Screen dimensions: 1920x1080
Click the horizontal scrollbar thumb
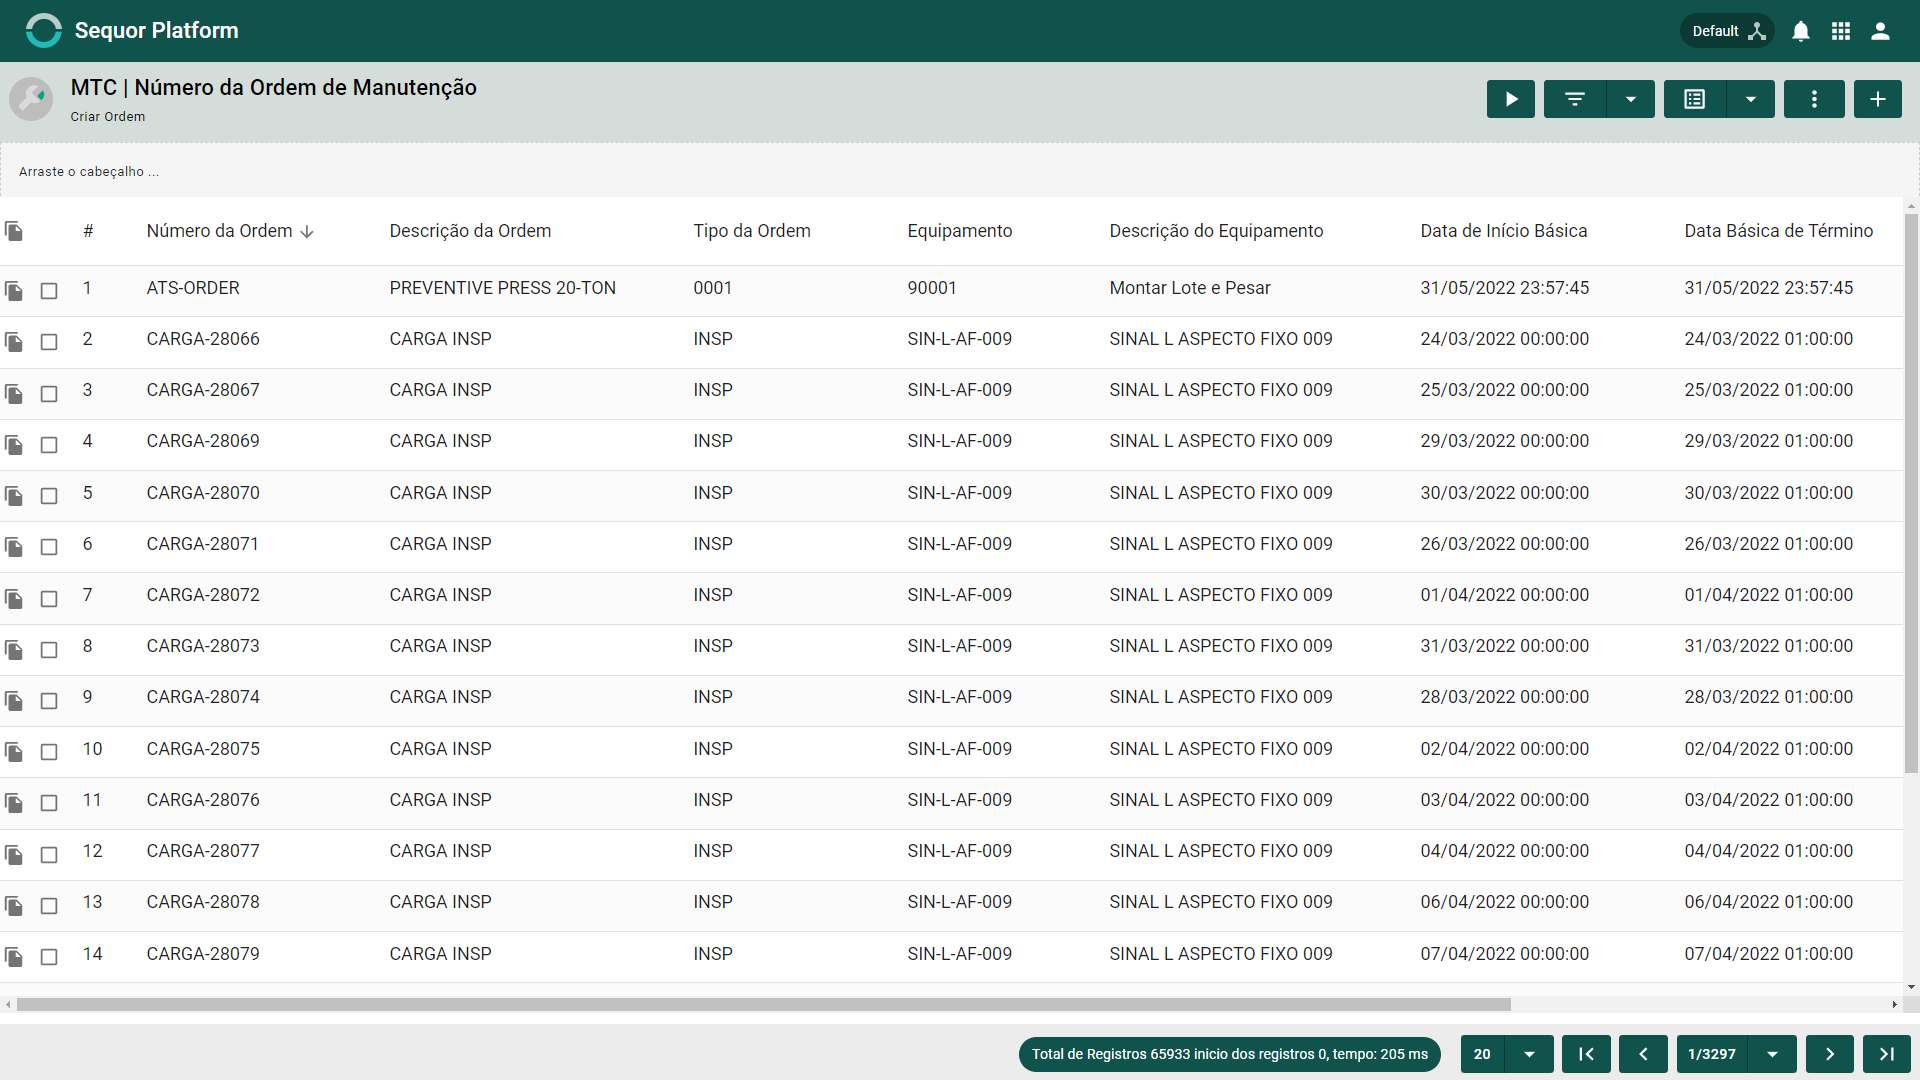tap(764, 1004)
